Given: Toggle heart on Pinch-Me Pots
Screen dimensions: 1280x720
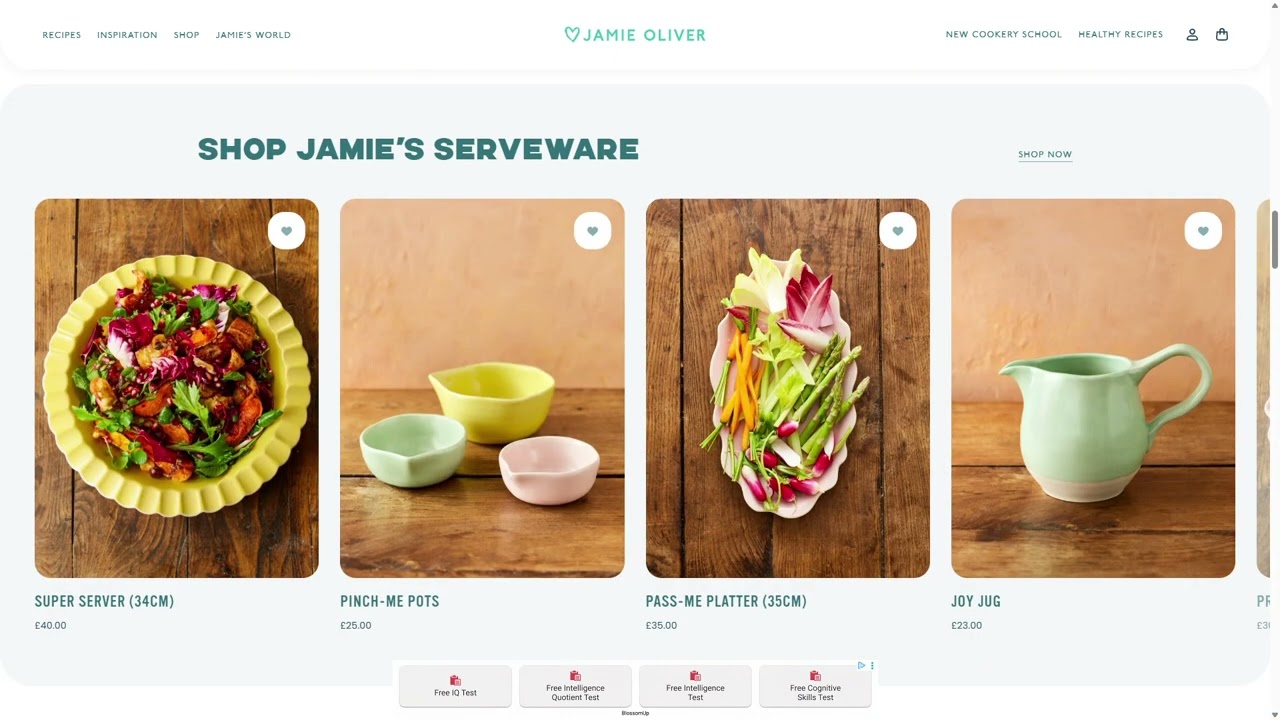Looking at the screenshot, I should tap(592, 231).
